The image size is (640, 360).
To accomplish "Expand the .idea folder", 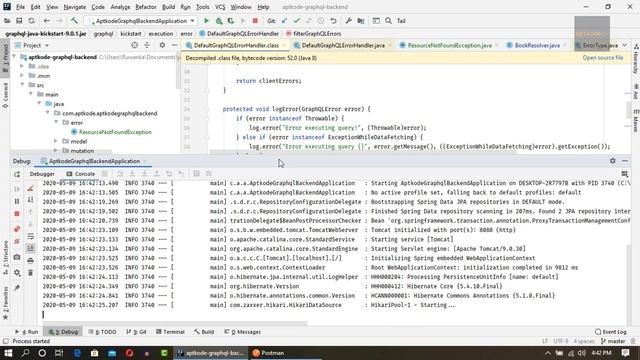I will pyautogui.click(x=22, y=66).
